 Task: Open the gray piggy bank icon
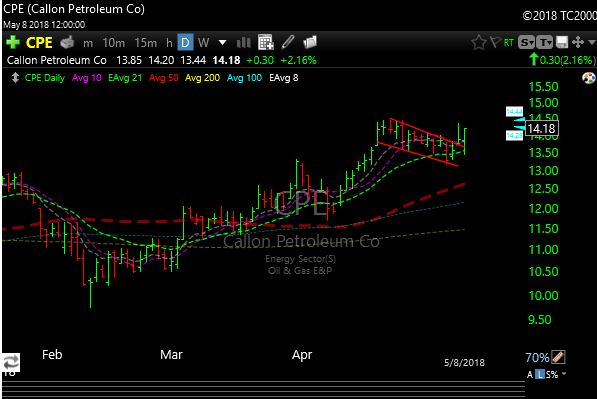[x=67, y=42]
